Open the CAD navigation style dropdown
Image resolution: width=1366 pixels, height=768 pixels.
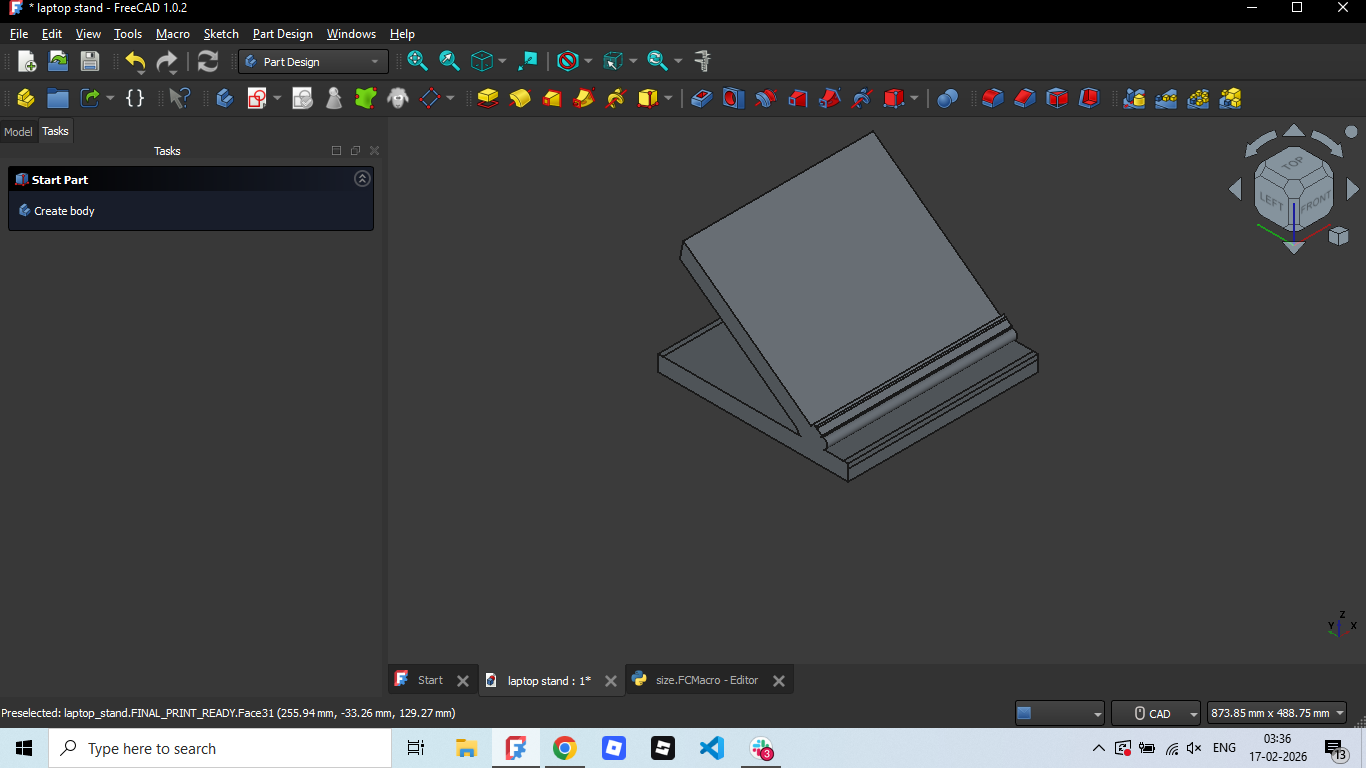(1155, 713)
